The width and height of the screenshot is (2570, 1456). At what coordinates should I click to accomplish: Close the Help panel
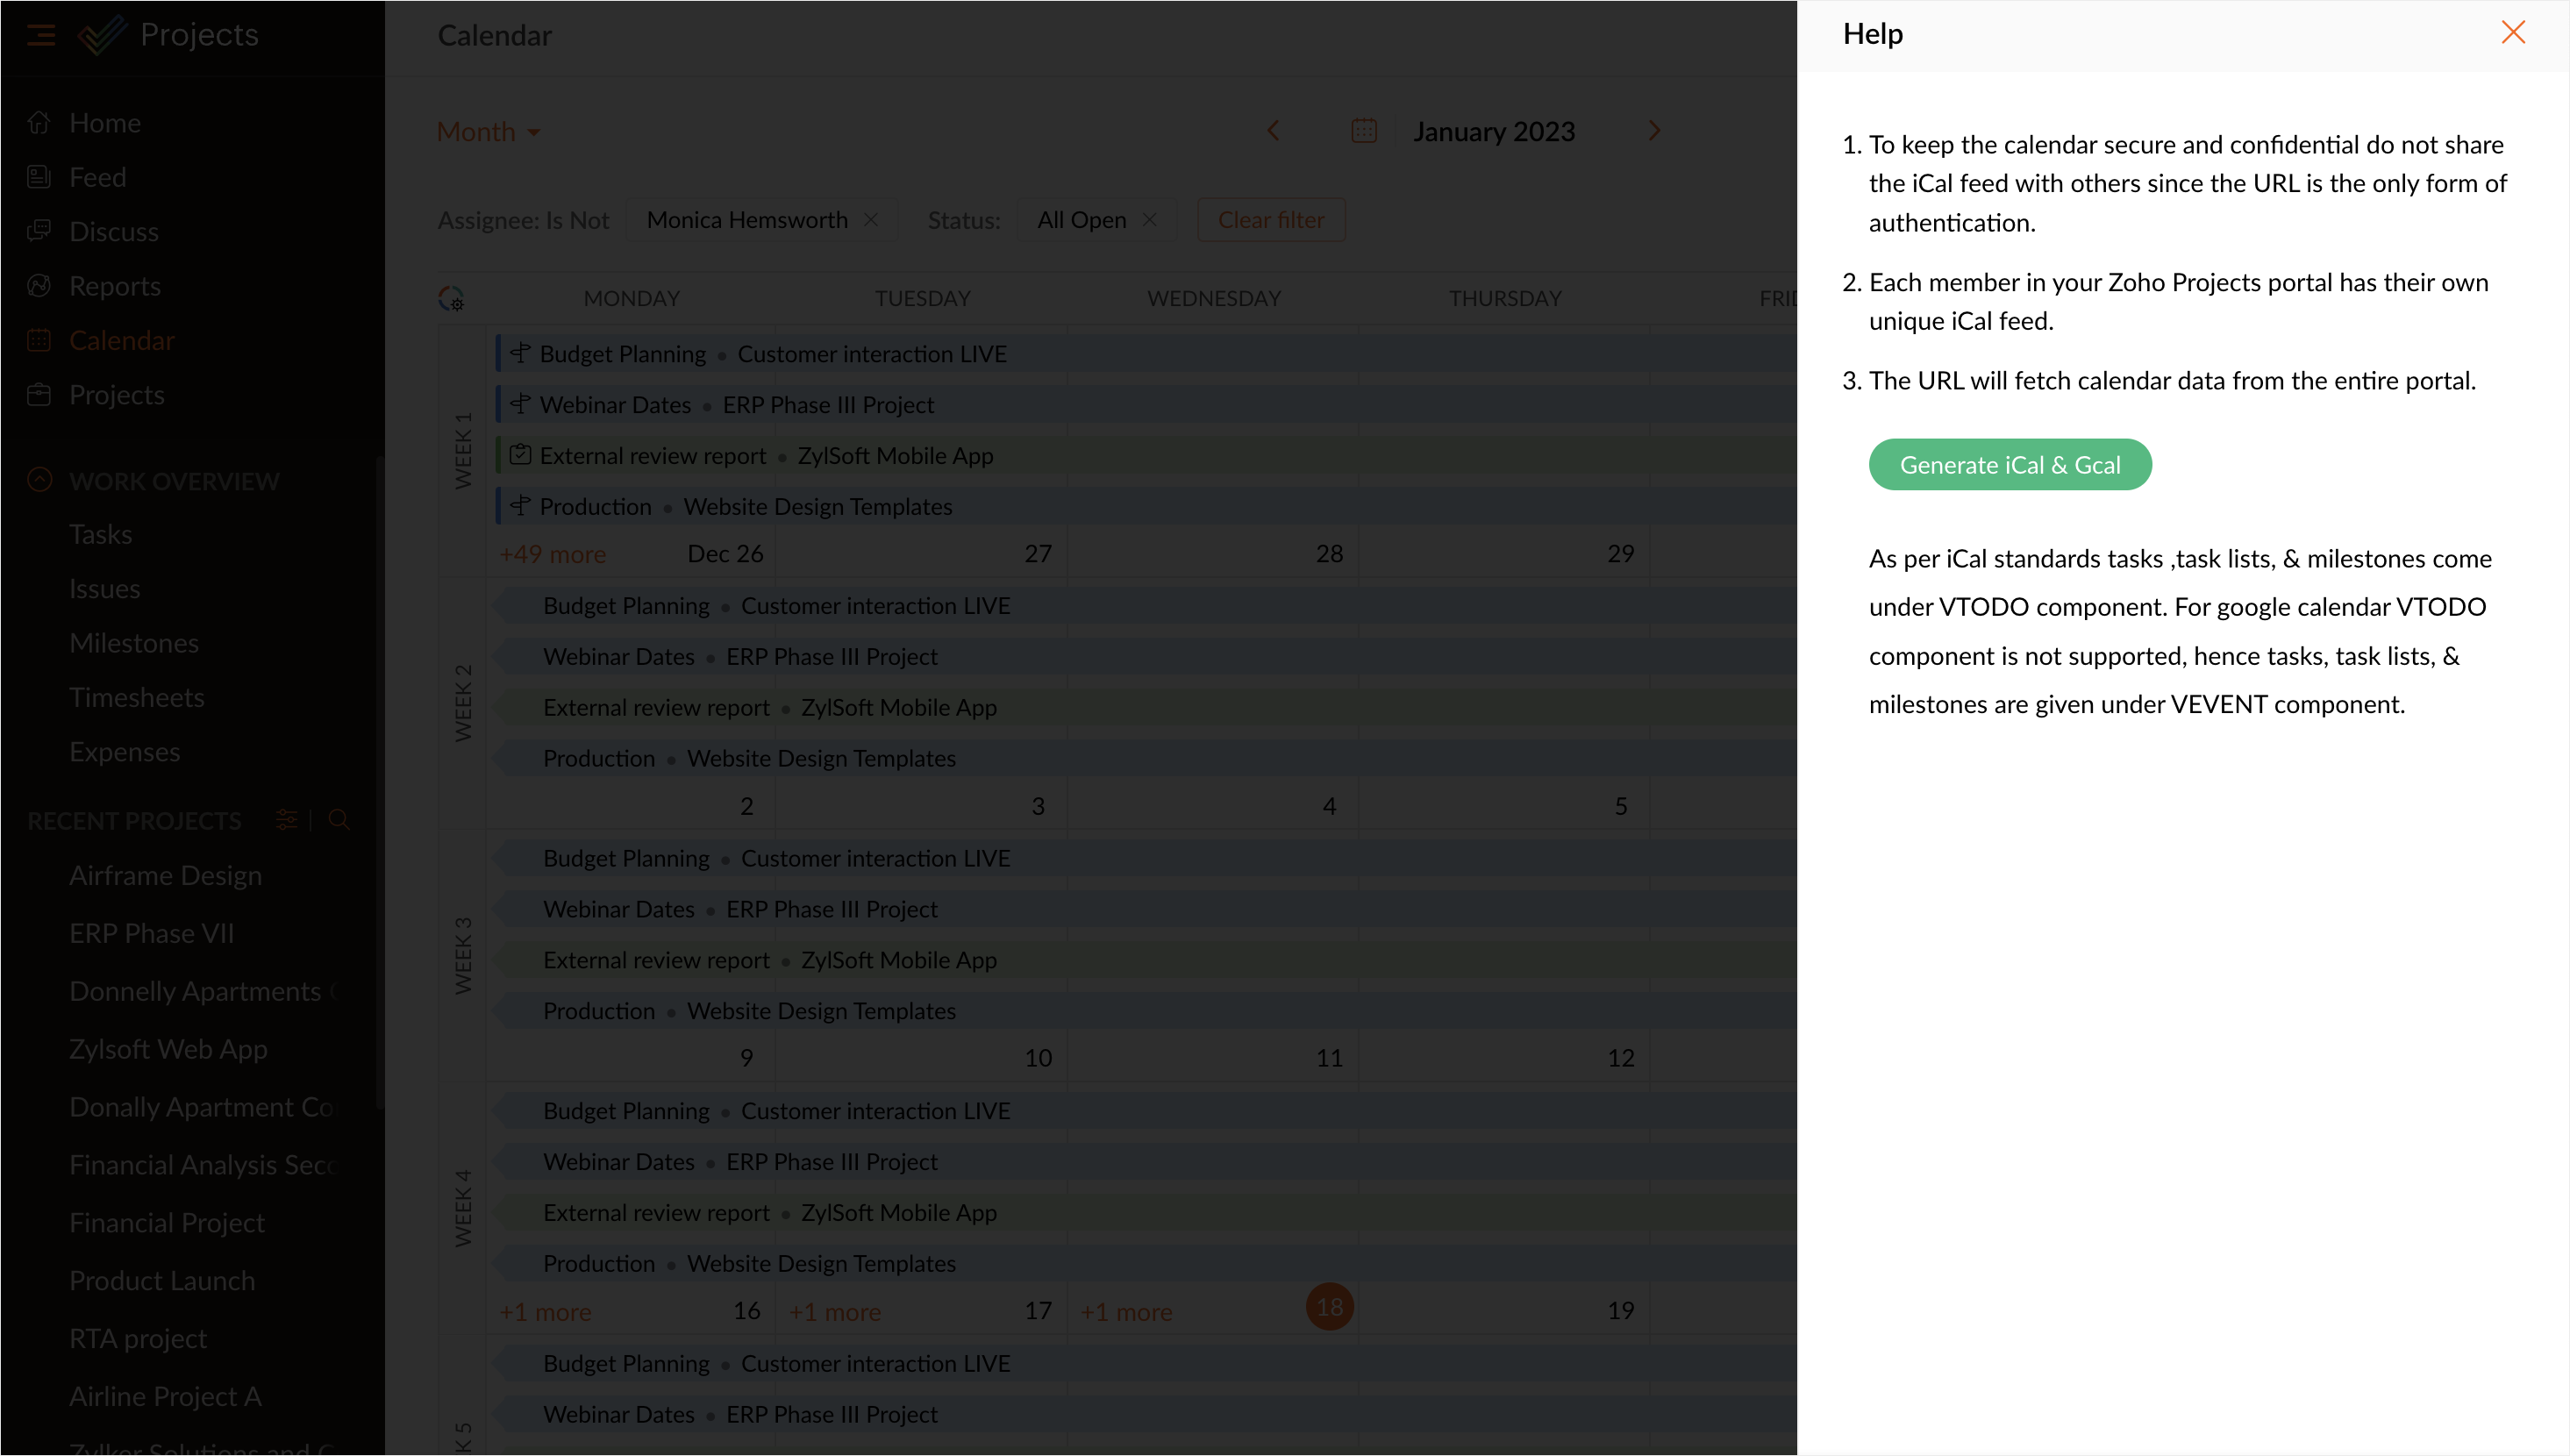coord(2512,33)
